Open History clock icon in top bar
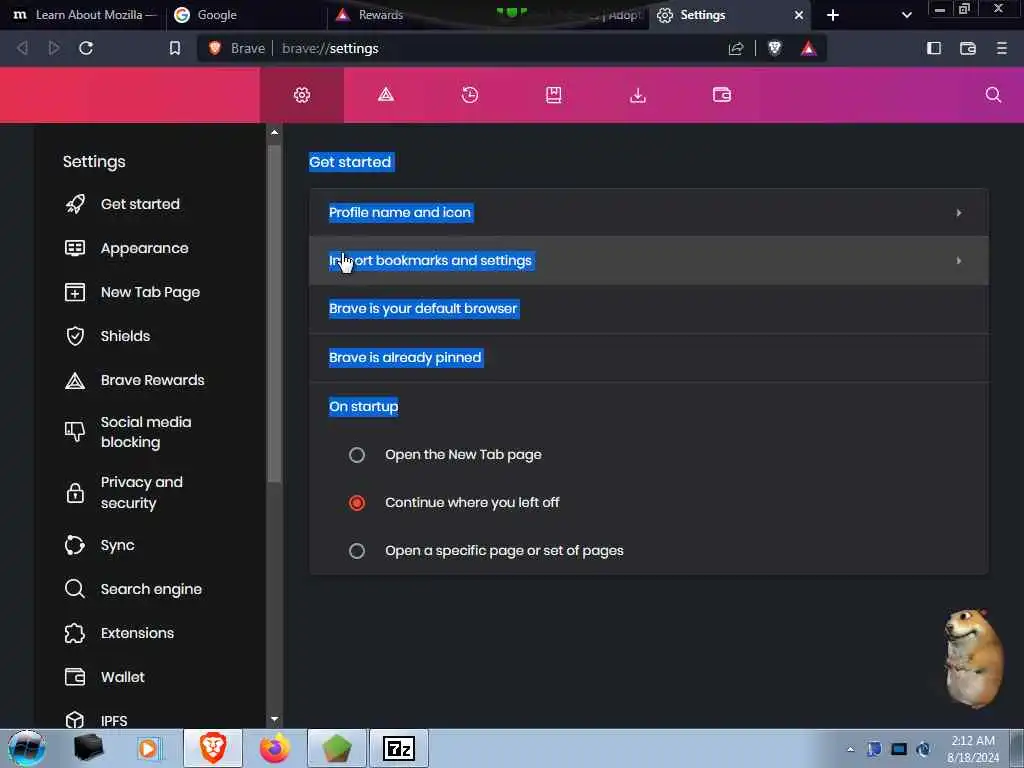 pyautogui.click(x=470, y=95)
